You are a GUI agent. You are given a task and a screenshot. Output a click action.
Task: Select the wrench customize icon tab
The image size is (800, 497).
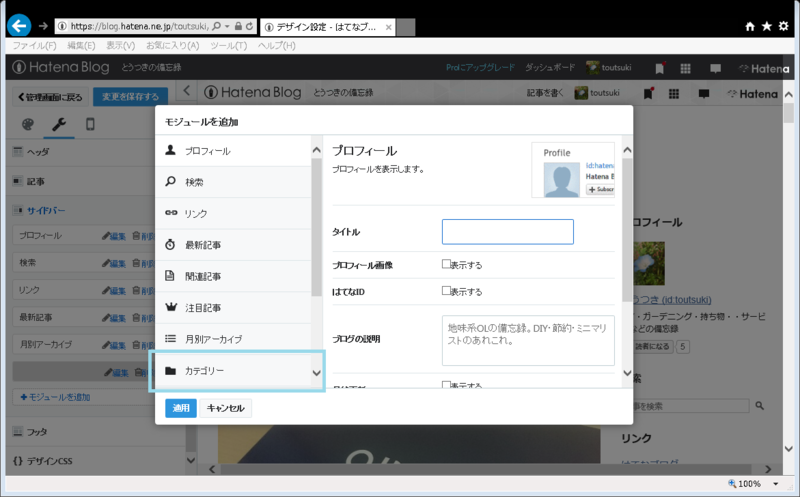[59, 124]
